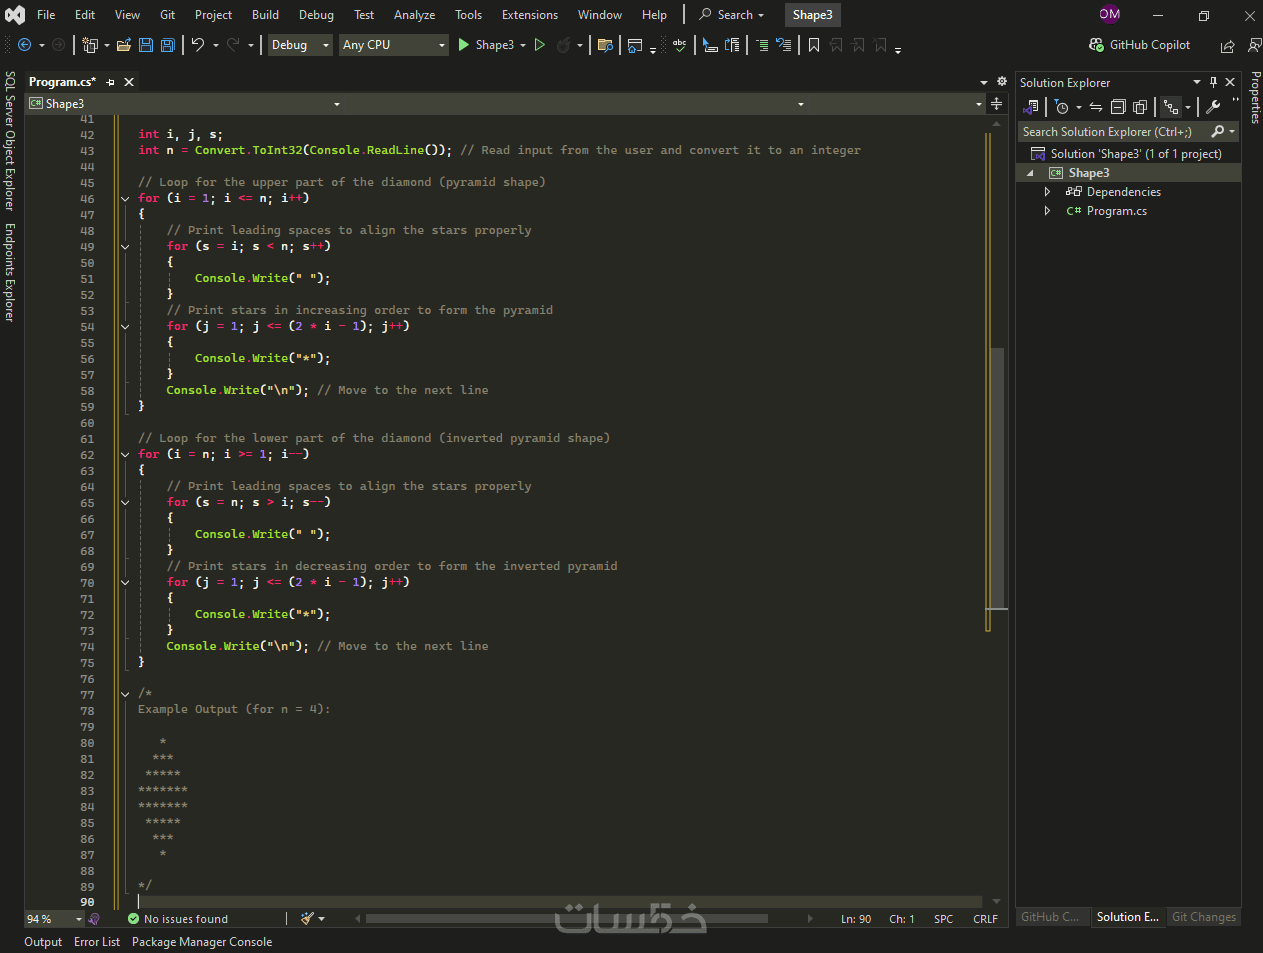
Task: Click the spell checker abc icon
Action: 680,45
